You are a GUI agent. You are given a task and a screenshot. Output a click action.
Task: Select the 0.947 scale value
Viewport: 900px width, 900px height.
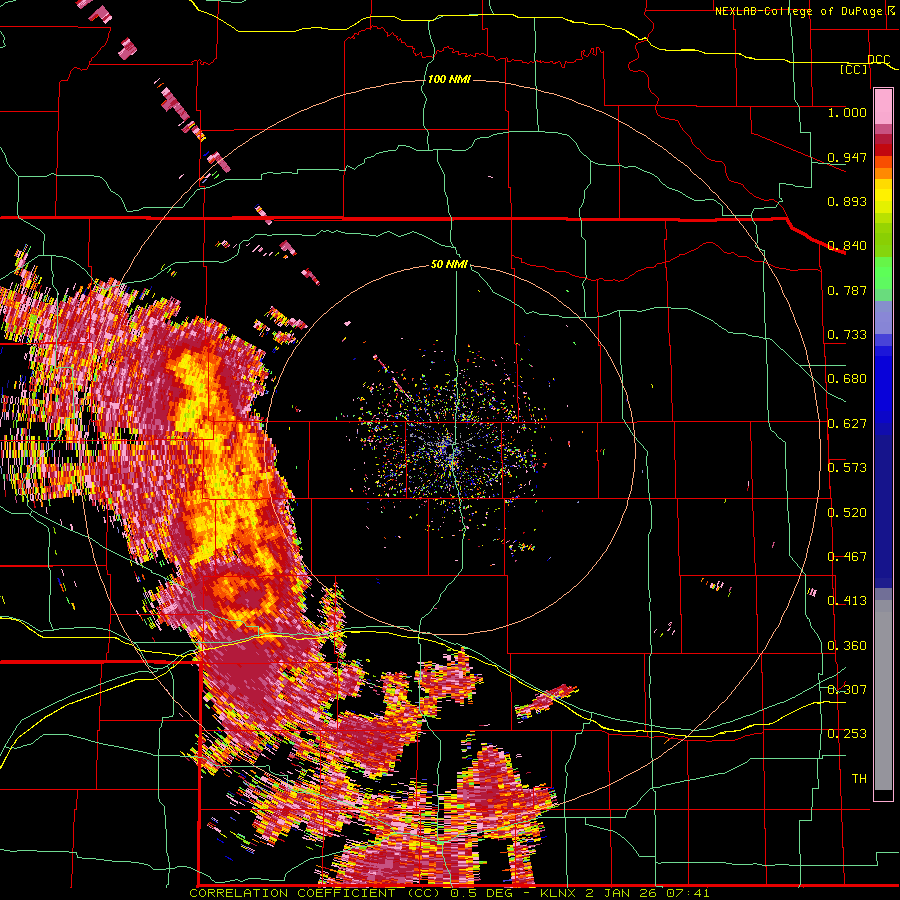tap(847, 157)
